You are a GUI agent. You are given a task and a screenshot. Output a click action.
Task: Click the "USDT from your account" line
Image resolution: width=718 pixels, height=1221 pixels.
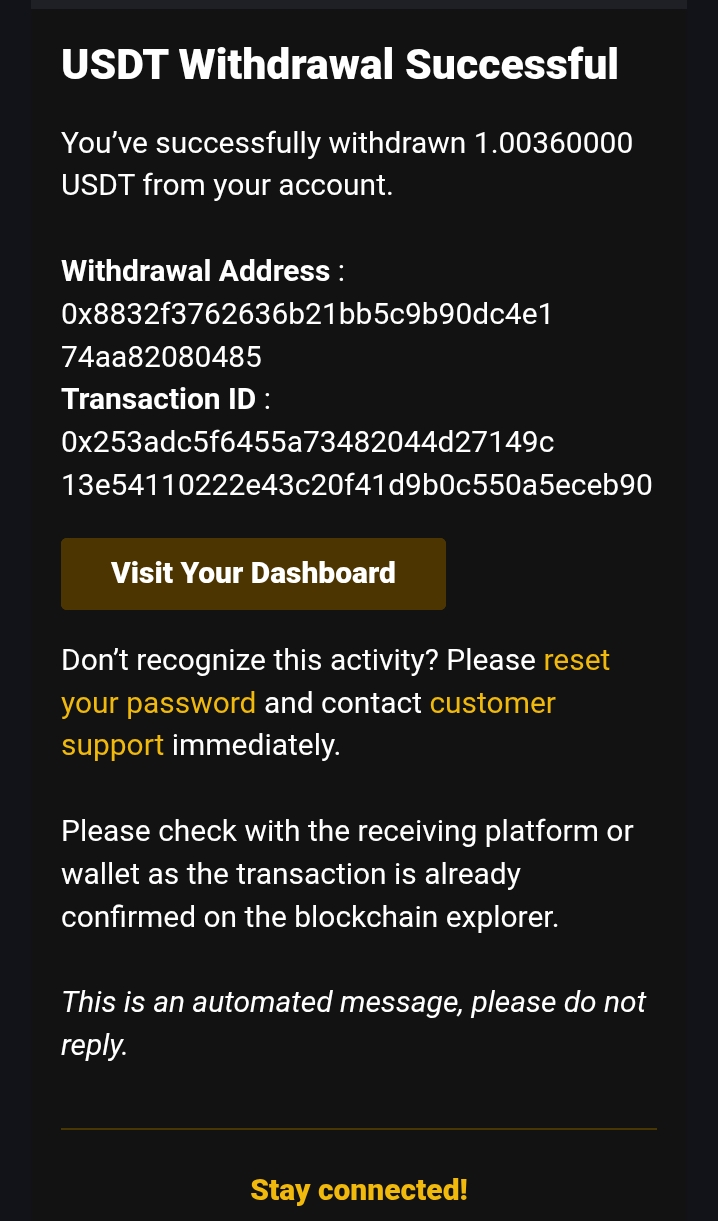(x=226, y=186)
